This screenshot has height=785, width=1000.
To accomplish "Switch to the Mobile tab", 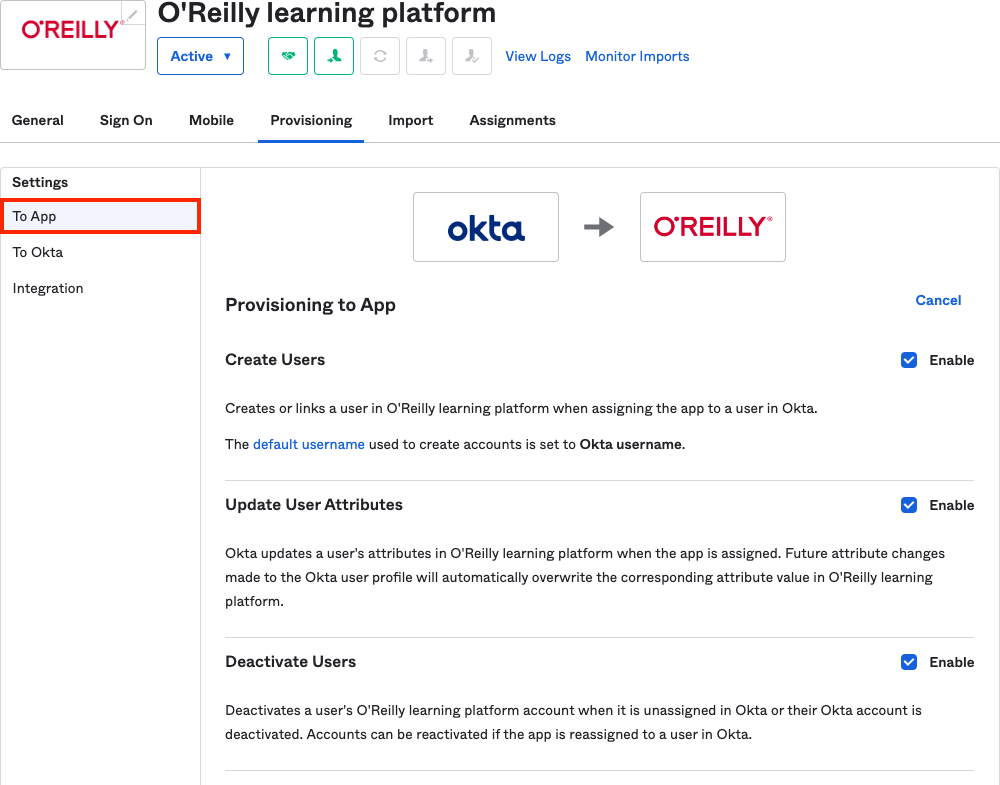I will 211,120.
